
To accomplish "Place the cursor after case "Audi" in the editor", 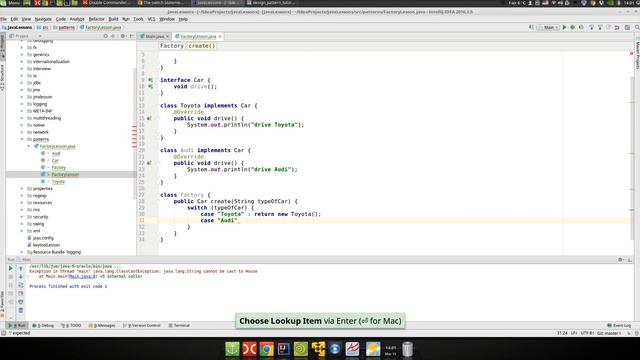I will [238, 220].
